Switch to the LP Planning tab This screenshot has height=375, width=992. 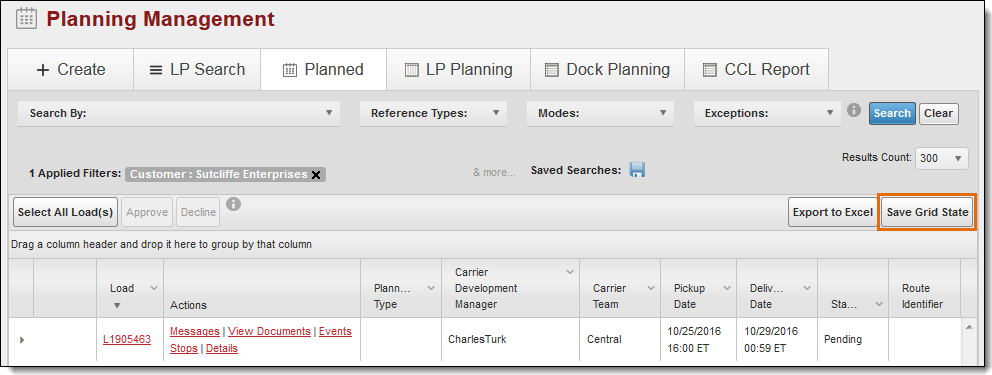point(459,70)
